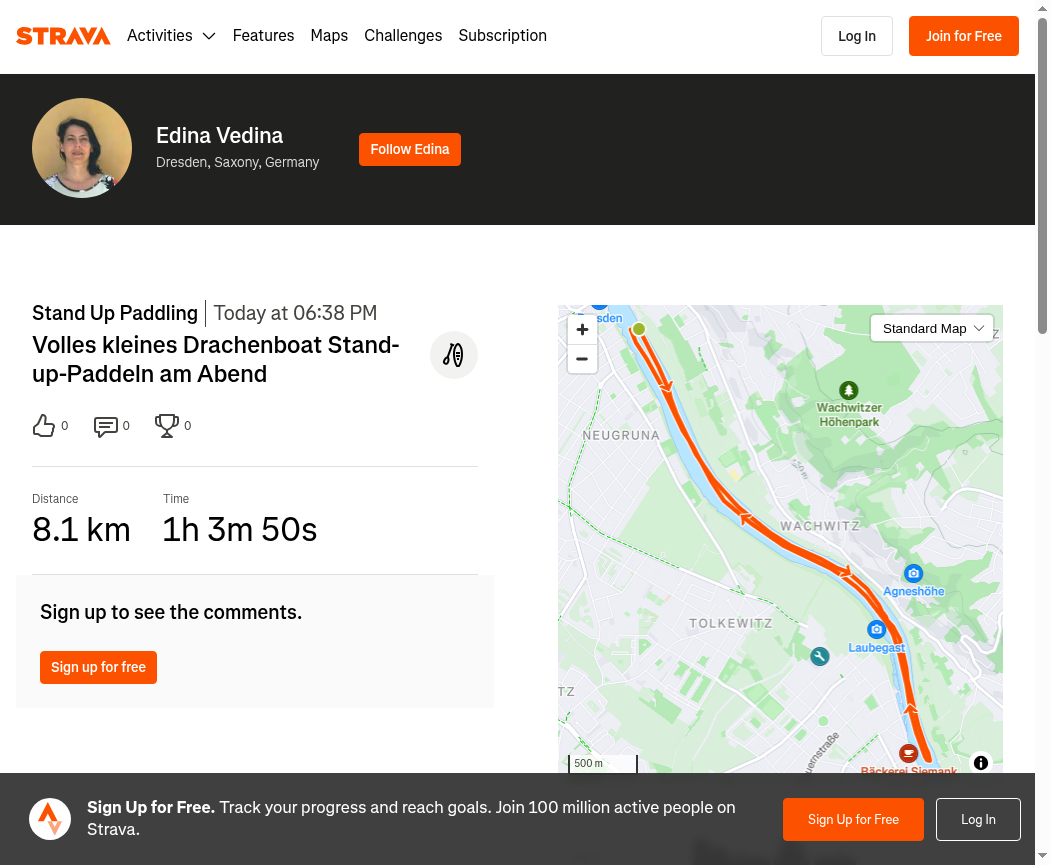Open the Challenges menu item
The image size is (1050, 865).
[403, 35]
